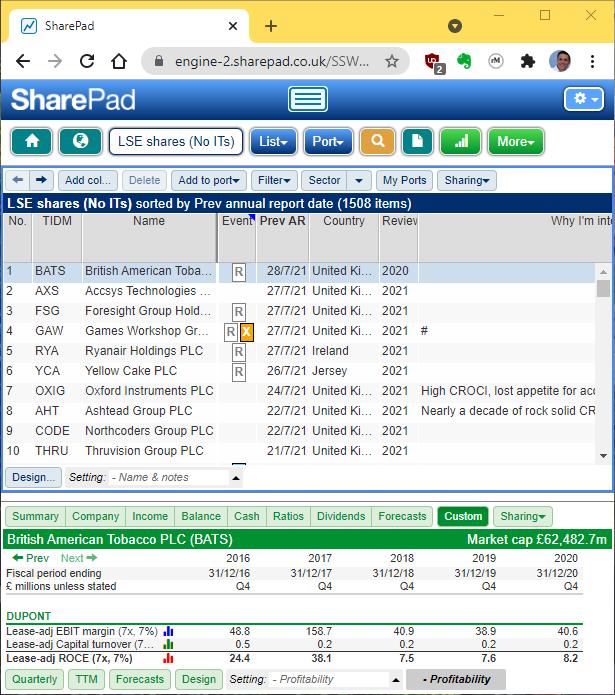This screenshot has width=615, height=695.
Task: Switch to the Summary tab
Action: click(x=35, y=516)
